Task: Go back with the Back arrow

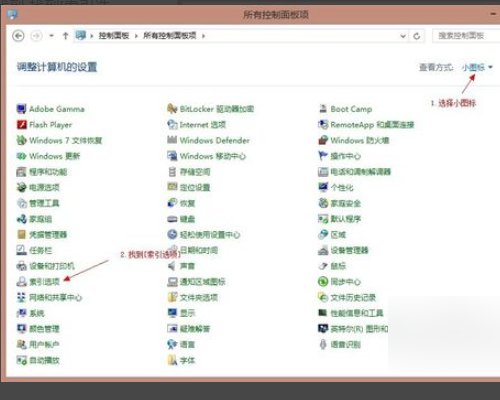Action: [18, 36]
